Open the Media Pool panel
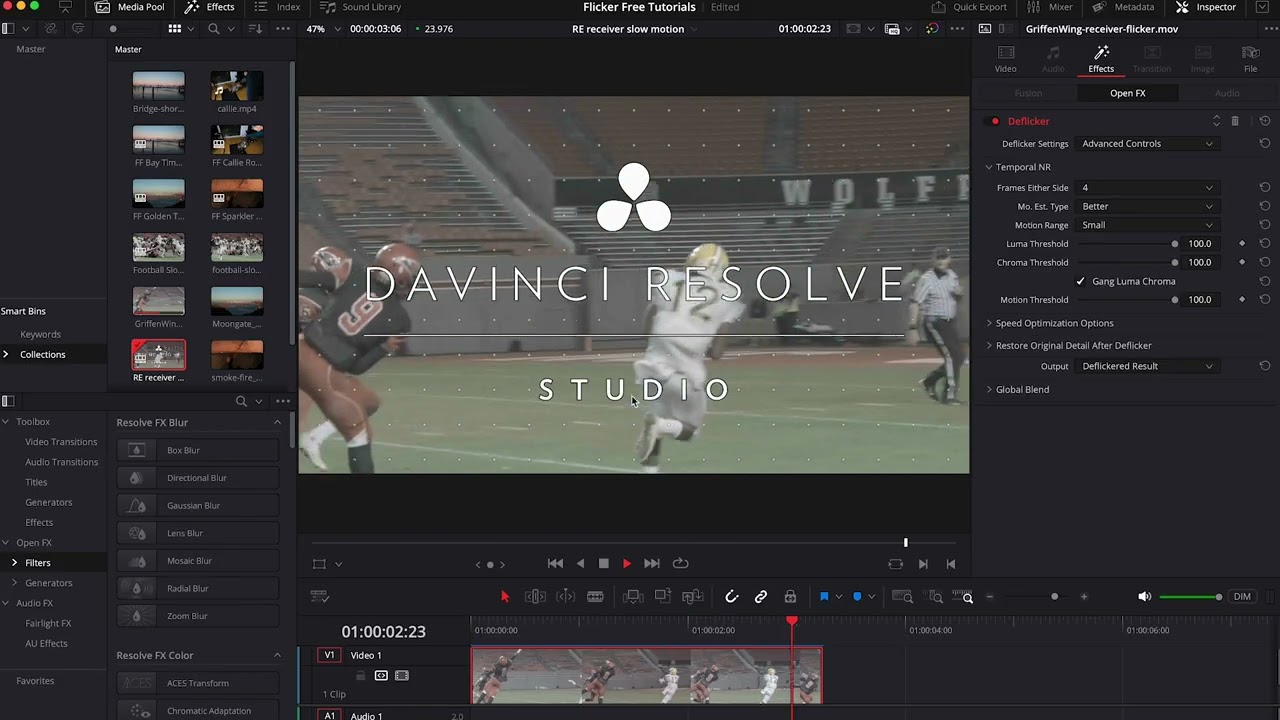 click(x=129, y=7)
